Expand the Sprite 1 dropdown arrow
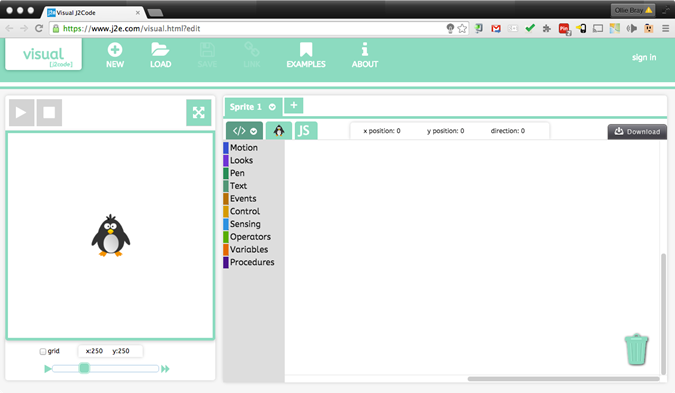This screenshot has width=675, height=393. [272, 107]
